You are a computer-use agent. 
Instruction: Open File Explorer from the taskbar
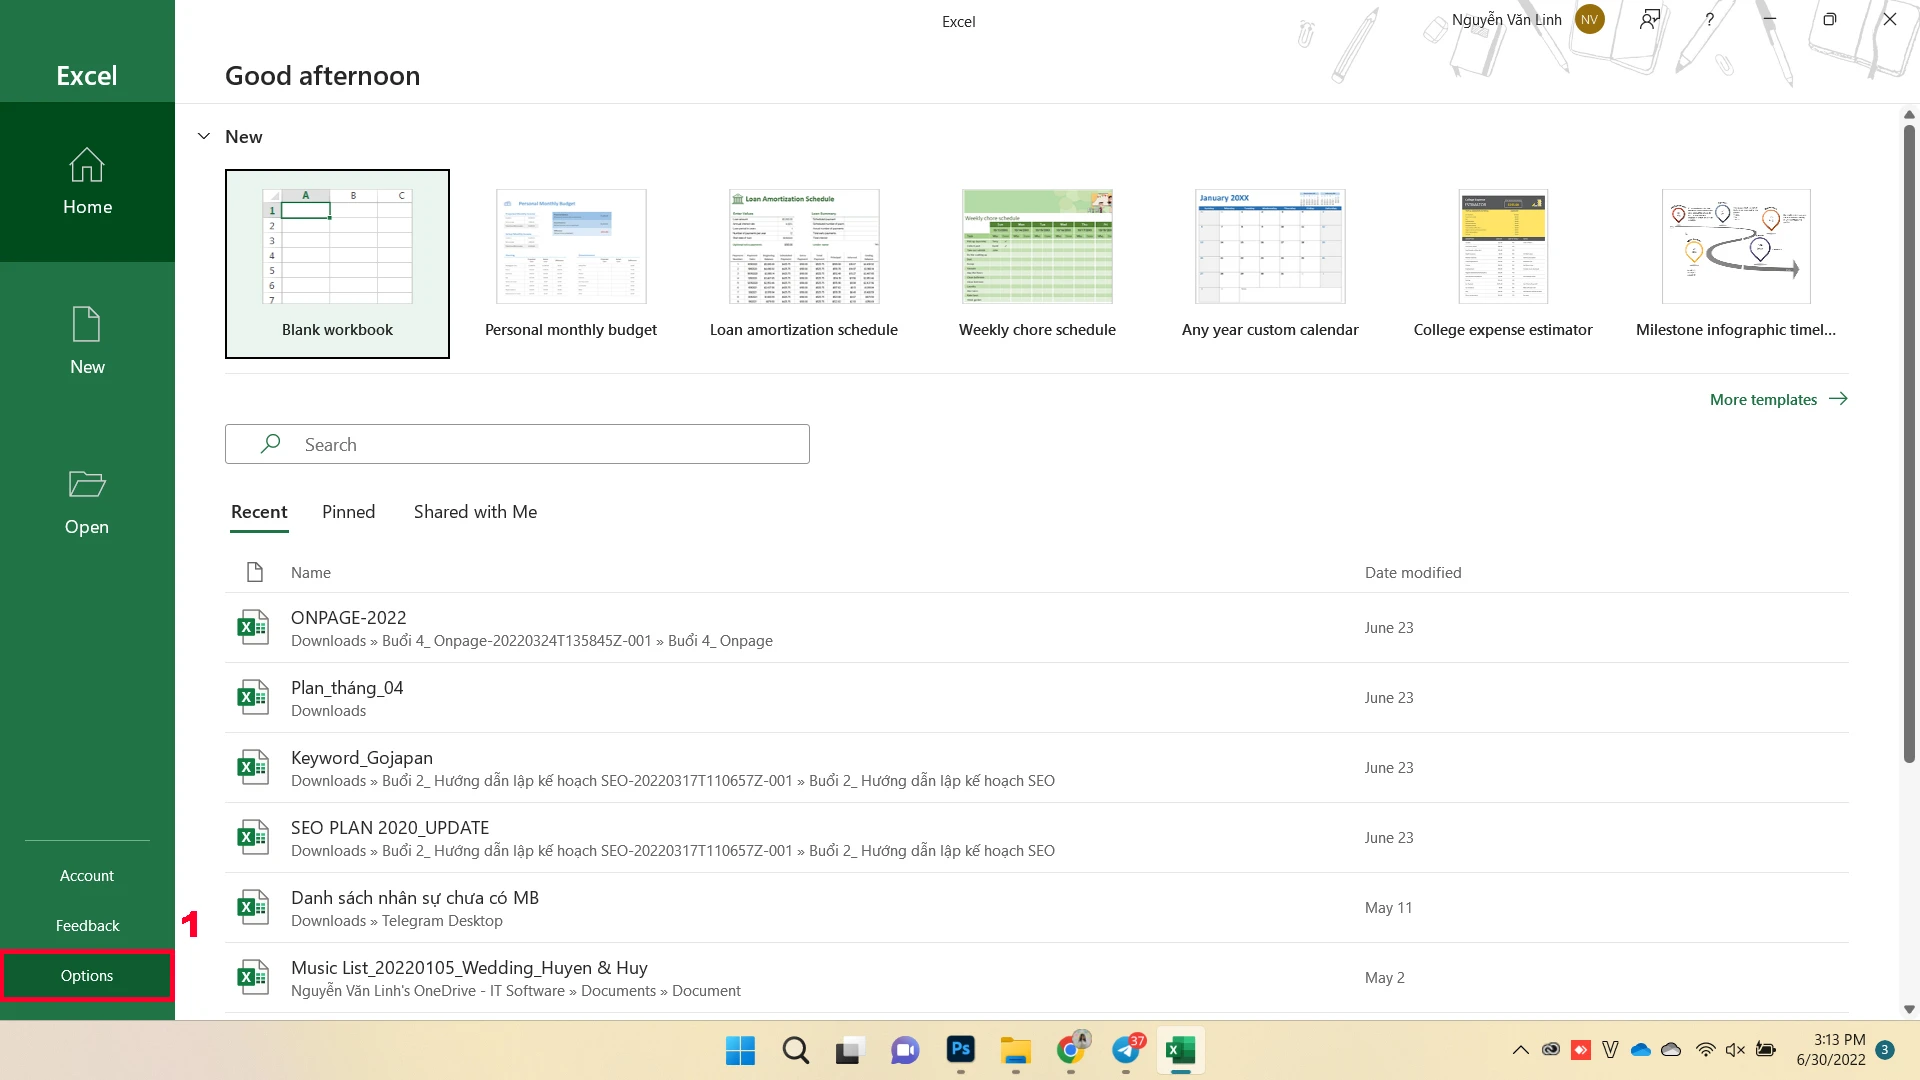(1016, 1050)
